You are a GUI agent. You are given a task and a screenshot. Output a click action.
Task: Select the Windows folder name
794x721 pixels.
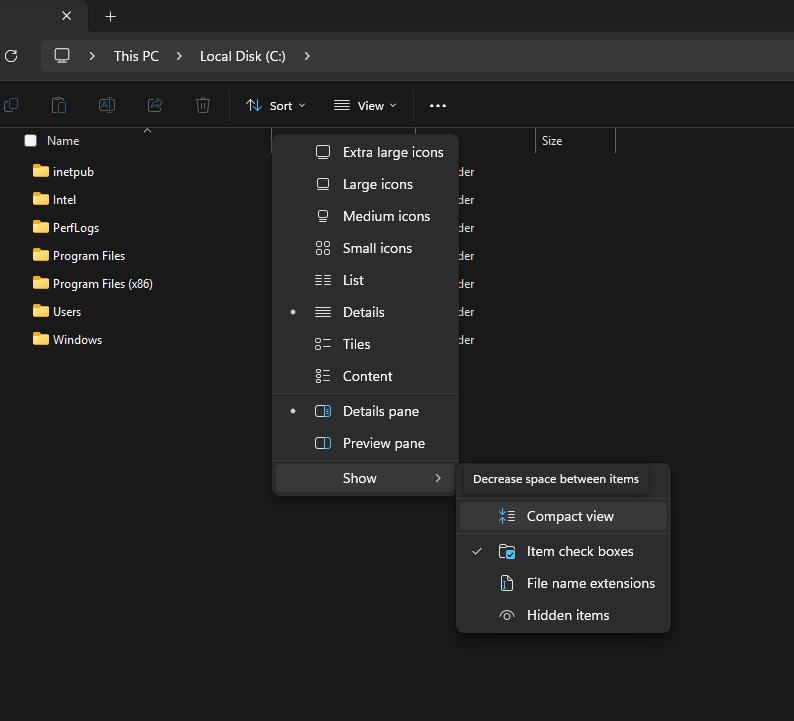click(x=77, y=339)
